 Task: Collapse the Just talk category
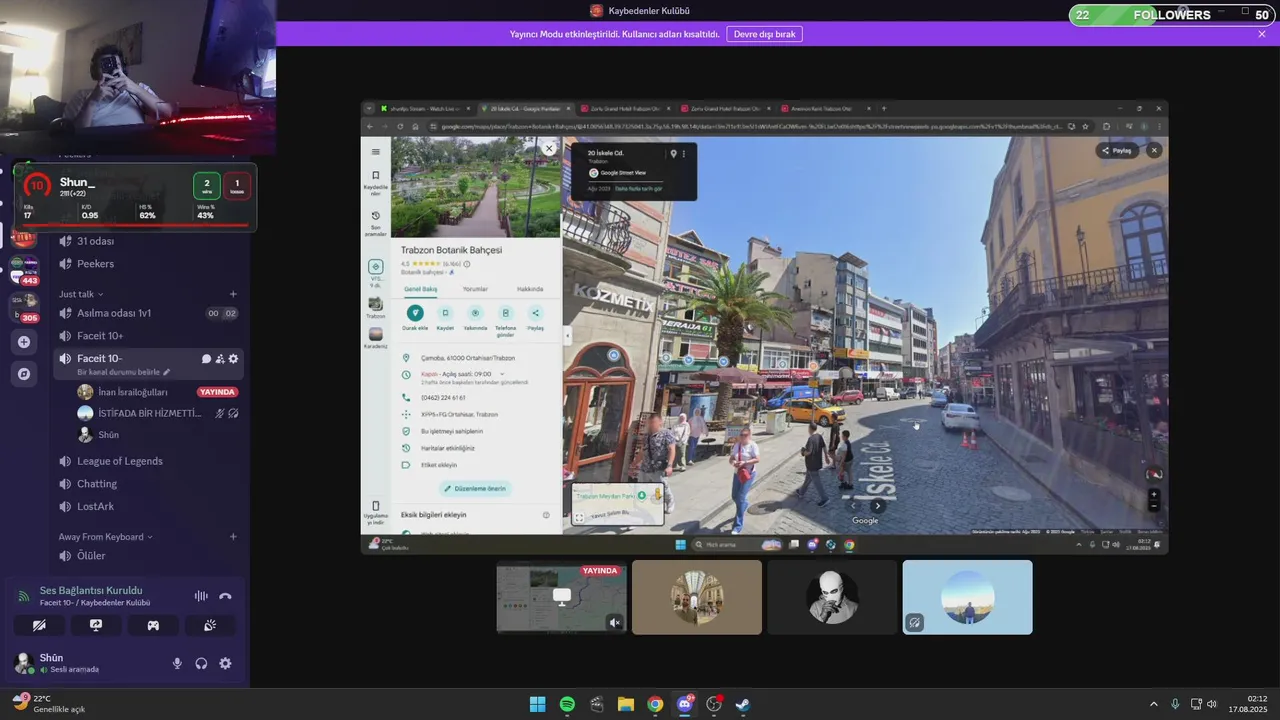[x=79, y=294]
